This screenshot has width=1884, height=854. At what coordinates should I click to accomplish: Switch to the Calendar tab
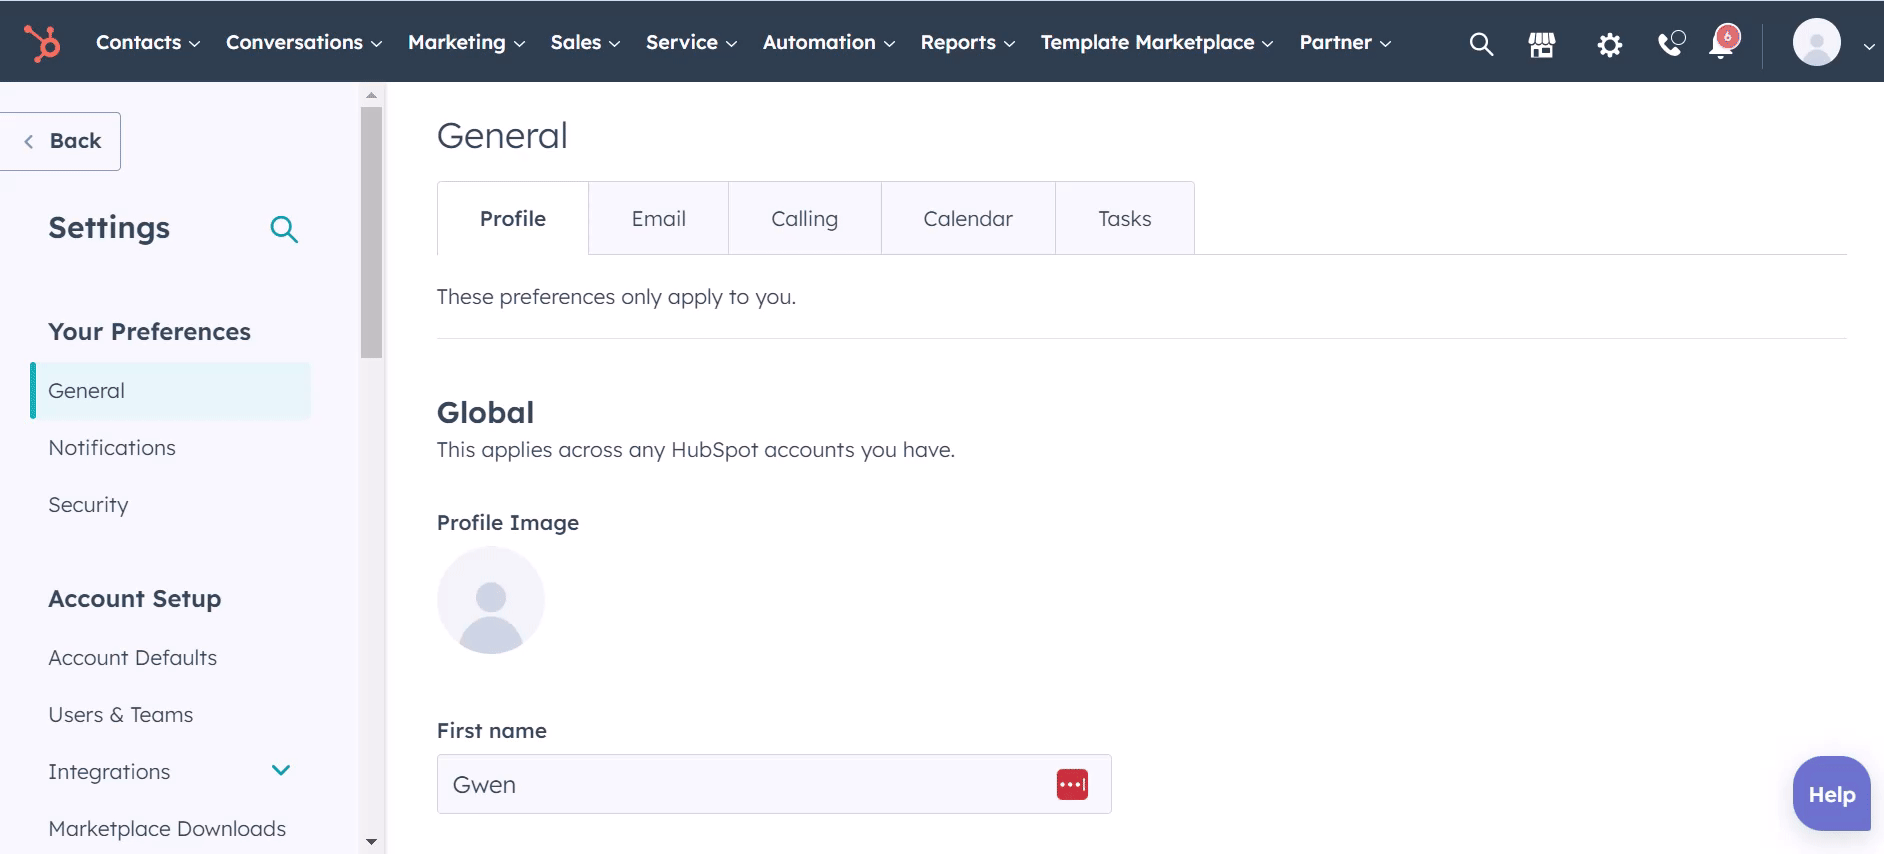click(x=968, y=218)
